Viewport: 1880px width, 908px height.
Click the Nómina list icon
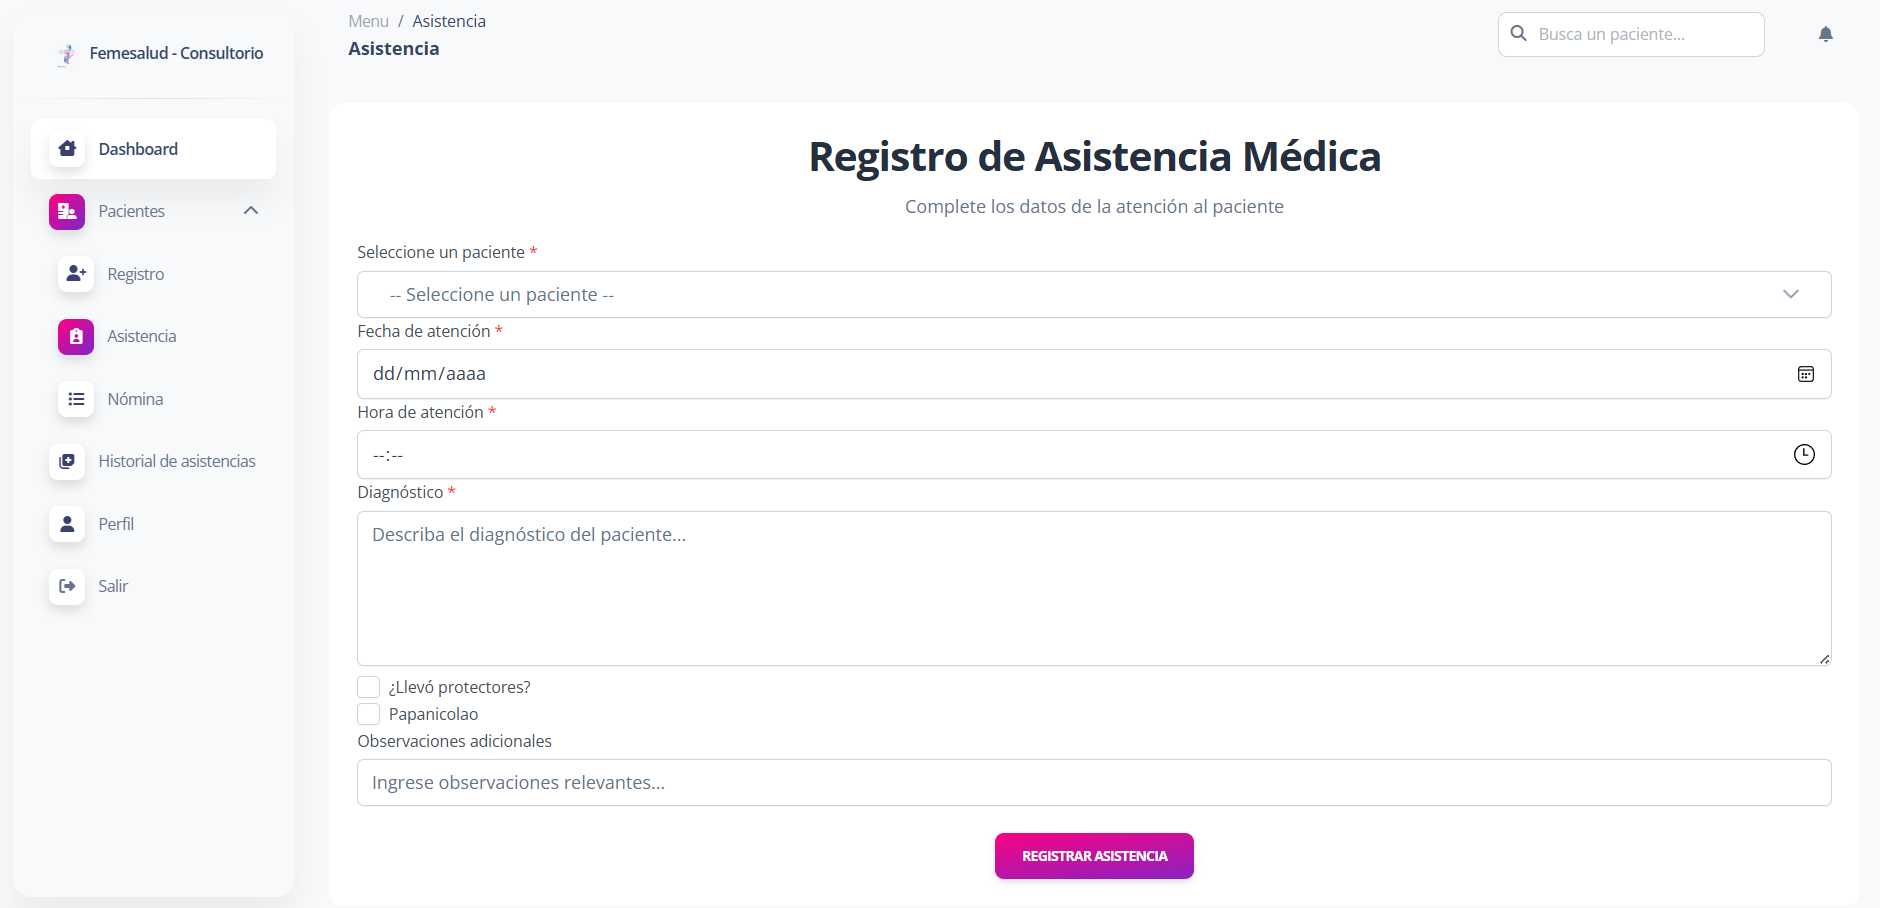click(76, 399)
